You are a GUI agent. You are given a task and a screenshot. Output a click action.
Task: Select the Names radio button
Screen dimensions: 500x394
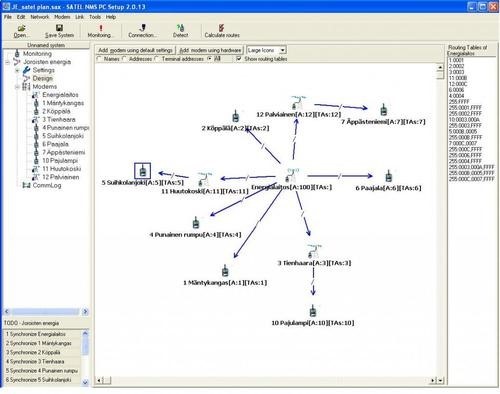pos(99,59)
